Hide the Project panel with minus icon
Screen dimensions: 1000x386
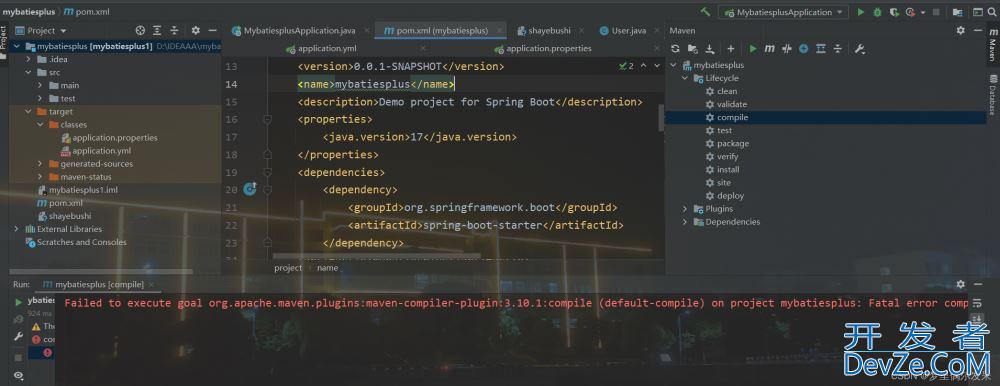[x=213, y=30]
